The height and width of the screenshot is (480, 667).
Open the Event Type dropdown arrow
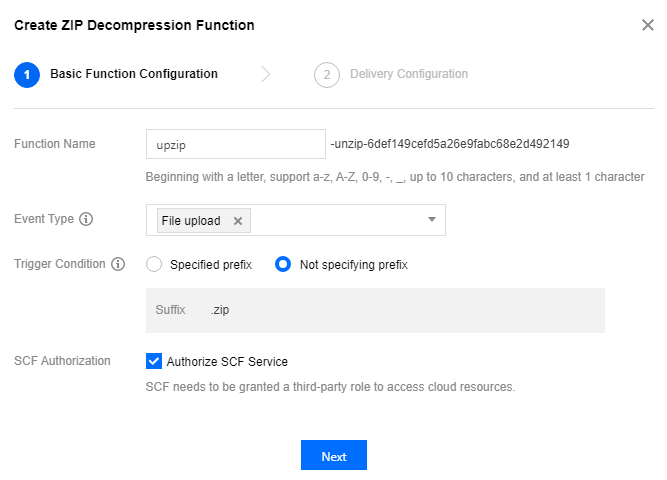(432, 220)
